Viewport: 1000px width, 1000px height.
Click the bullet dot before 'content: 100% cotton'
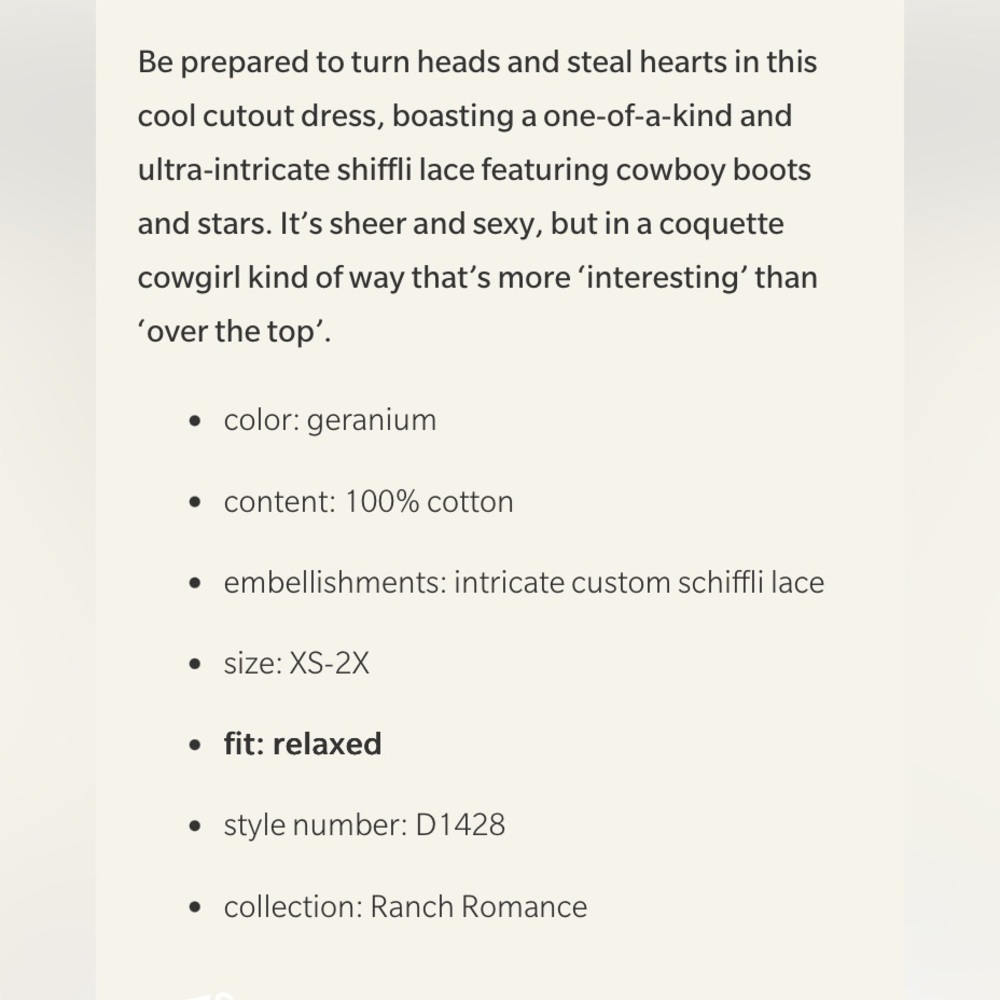tap(195, 502)
